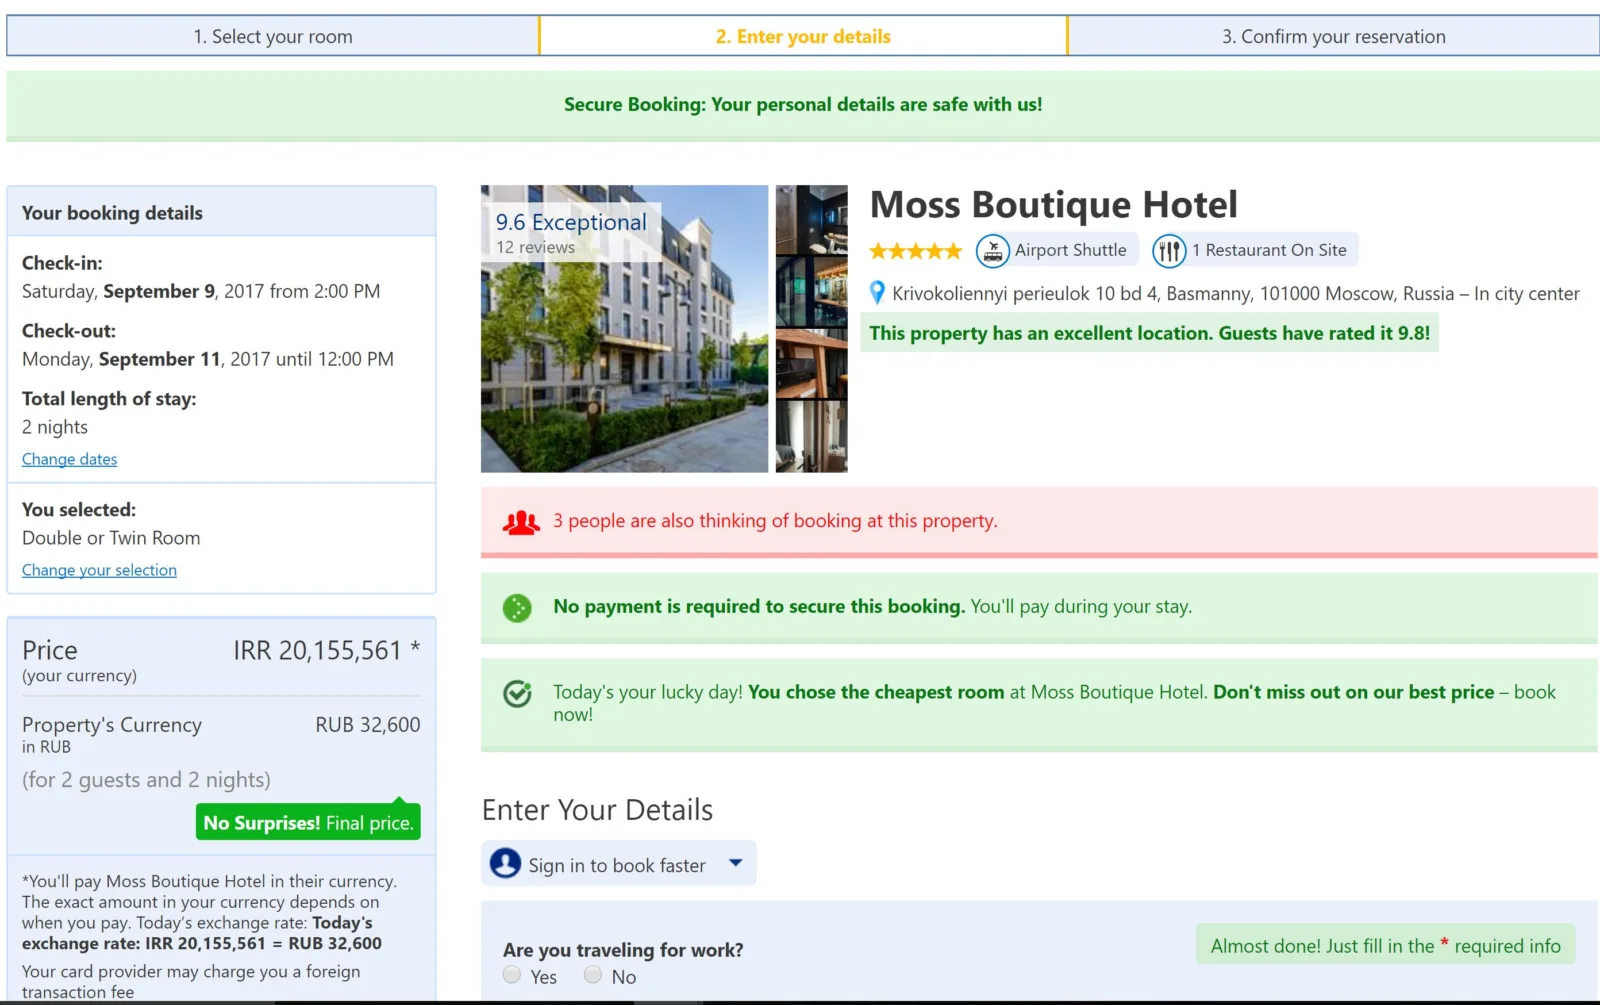This screenshot has height=1005, width=1600.
Task: Click the No Surprises! Final price badge
Action: pos(308,822)
